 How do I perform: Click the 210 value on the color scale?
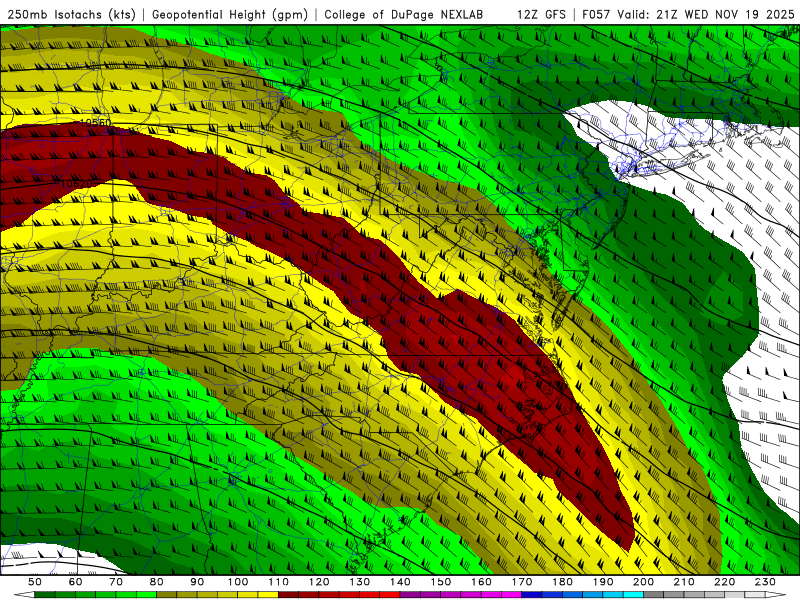[x=684, y=582]
